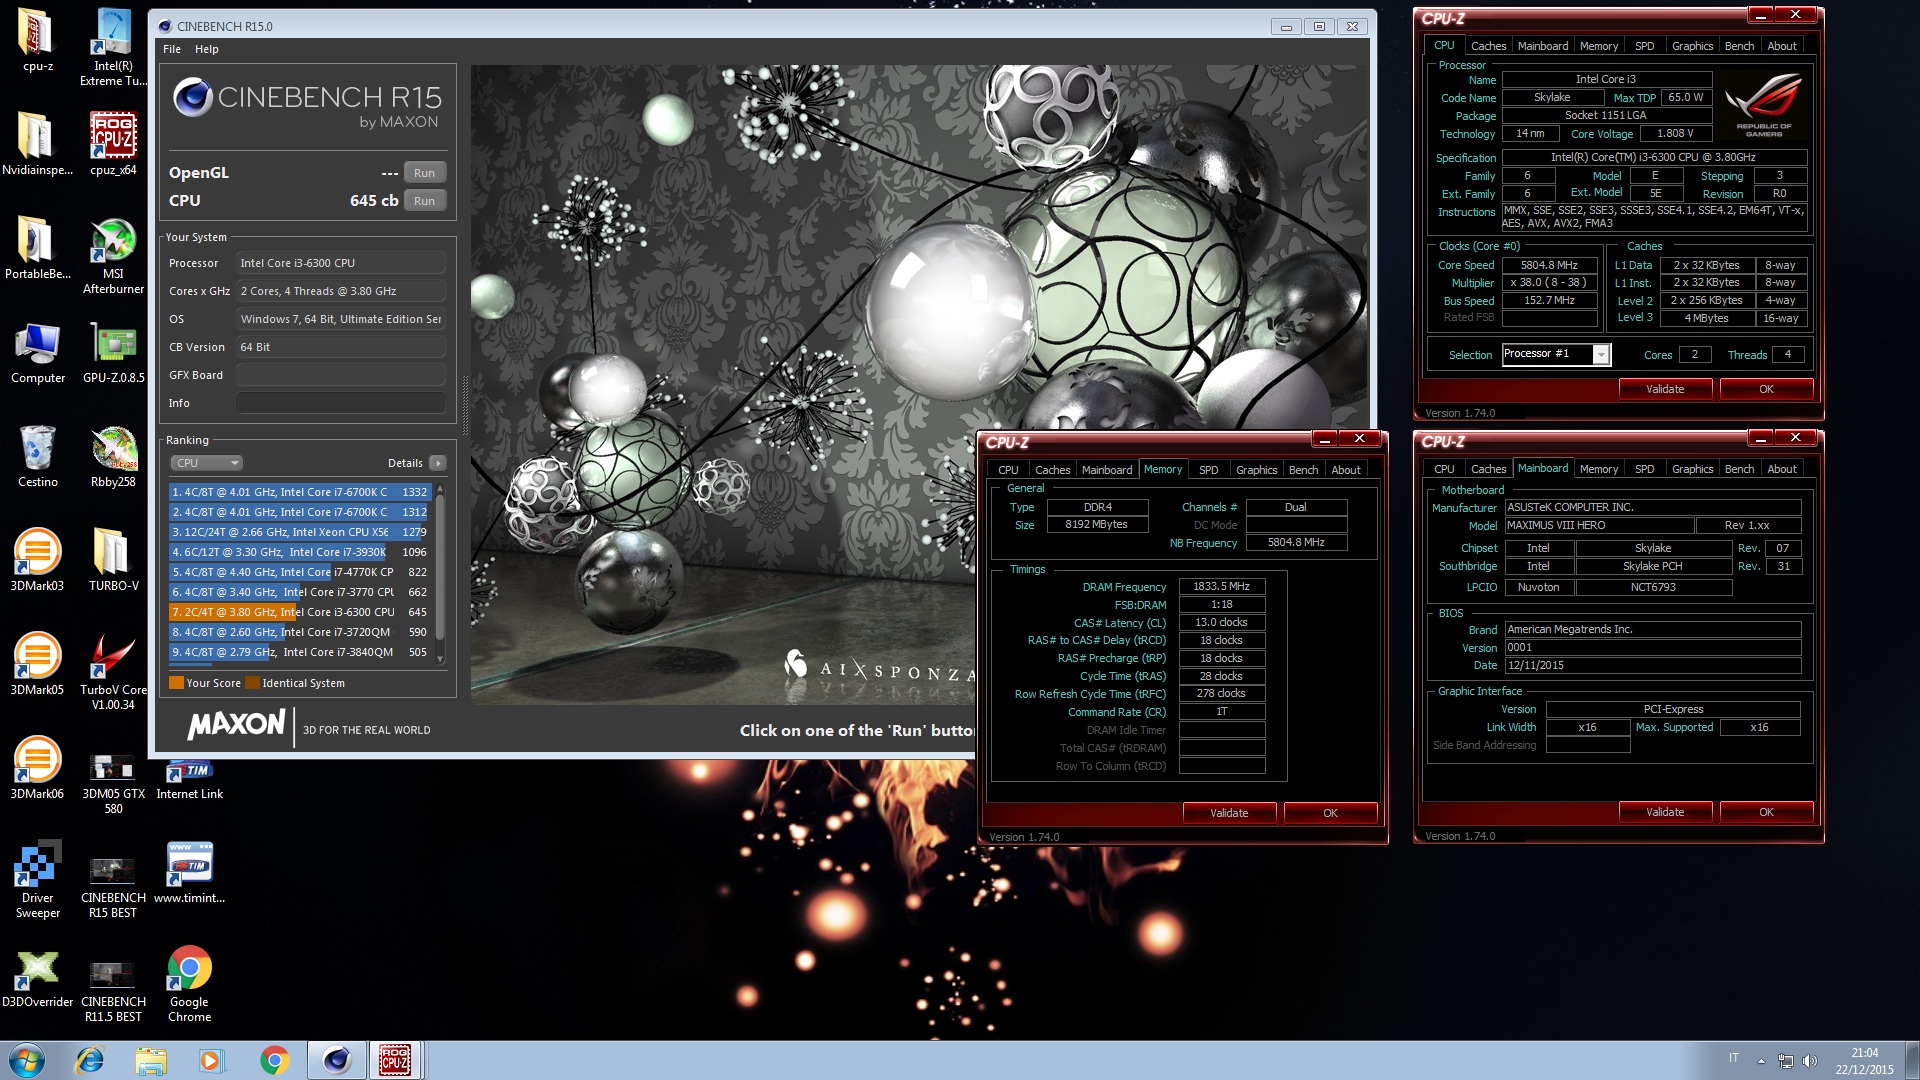Launch ROG cpuz_x64 desktop icon
The height and width of the screenshot is (1080, 1920).
pos(113,143)
